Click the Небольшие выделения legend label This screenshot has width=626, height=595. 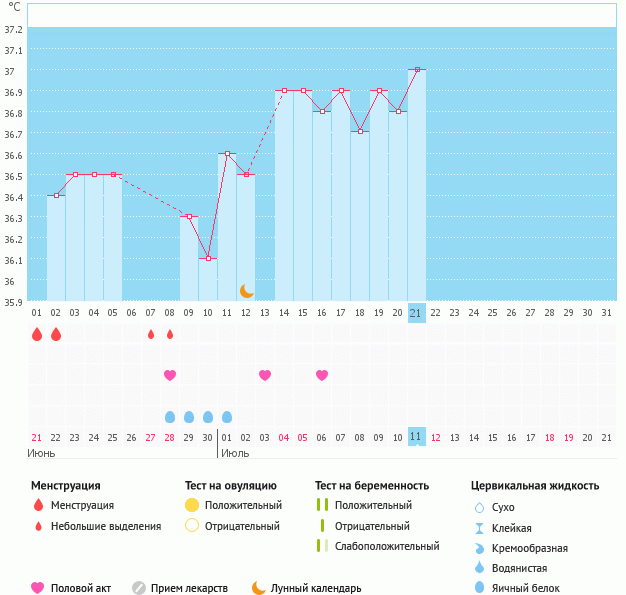tap(105, 526)
